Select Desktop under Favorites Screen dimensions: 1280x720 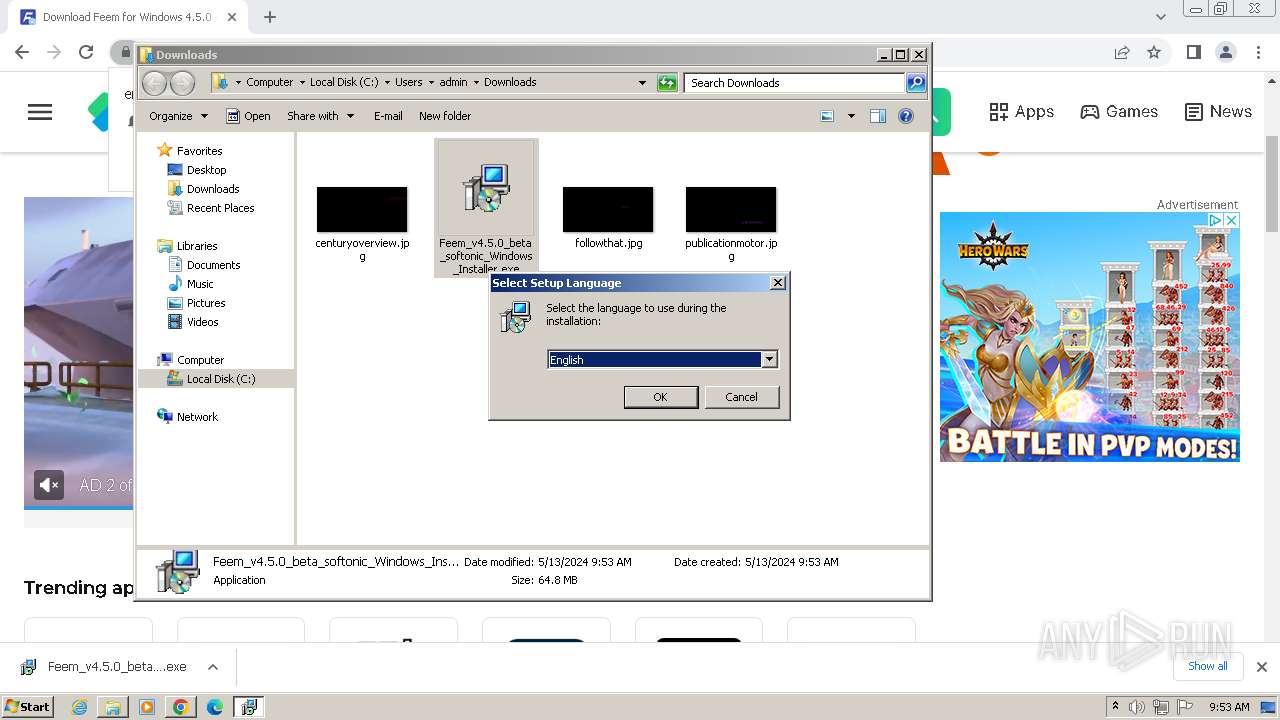tap(206, 170)
